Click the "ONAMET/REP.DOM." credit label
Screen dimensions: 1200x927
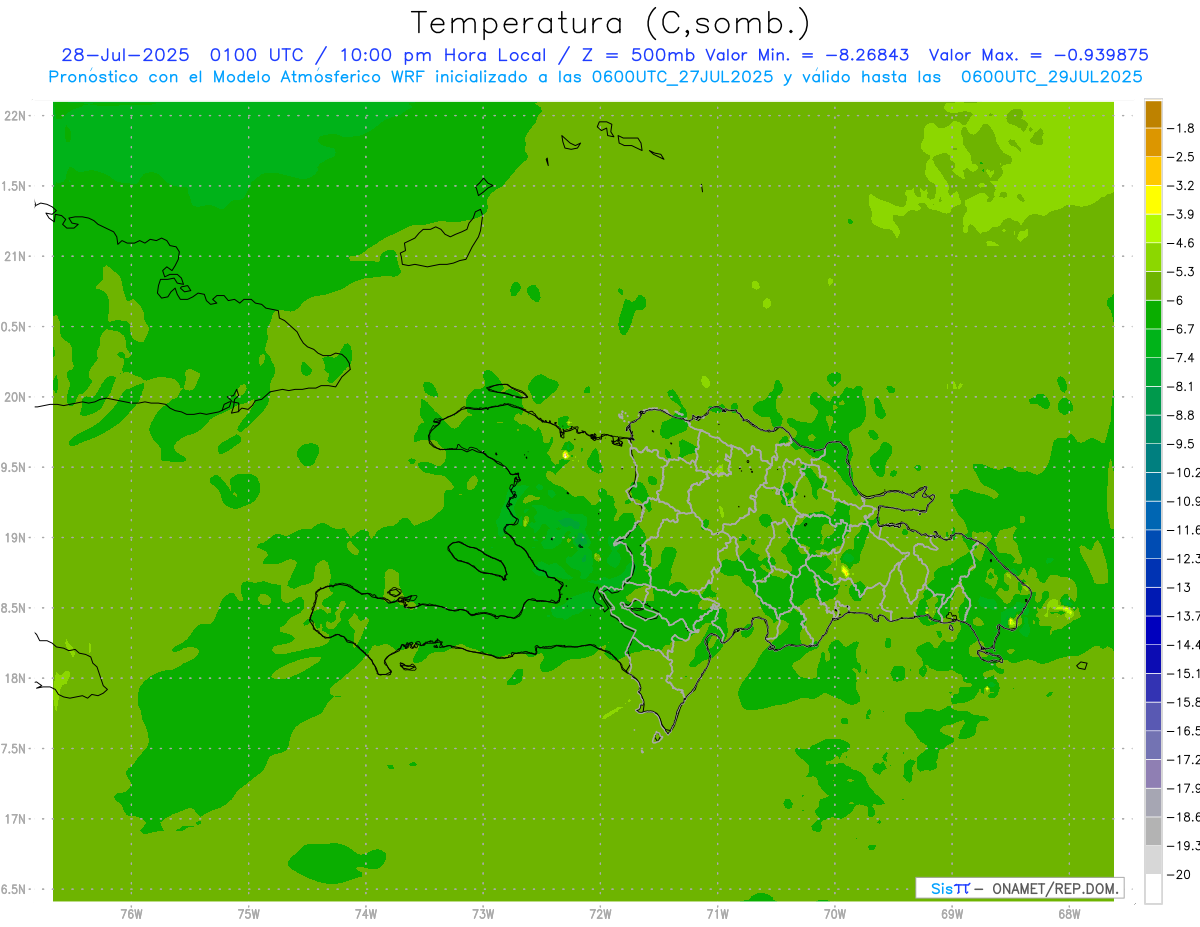tap(1055, 888)
